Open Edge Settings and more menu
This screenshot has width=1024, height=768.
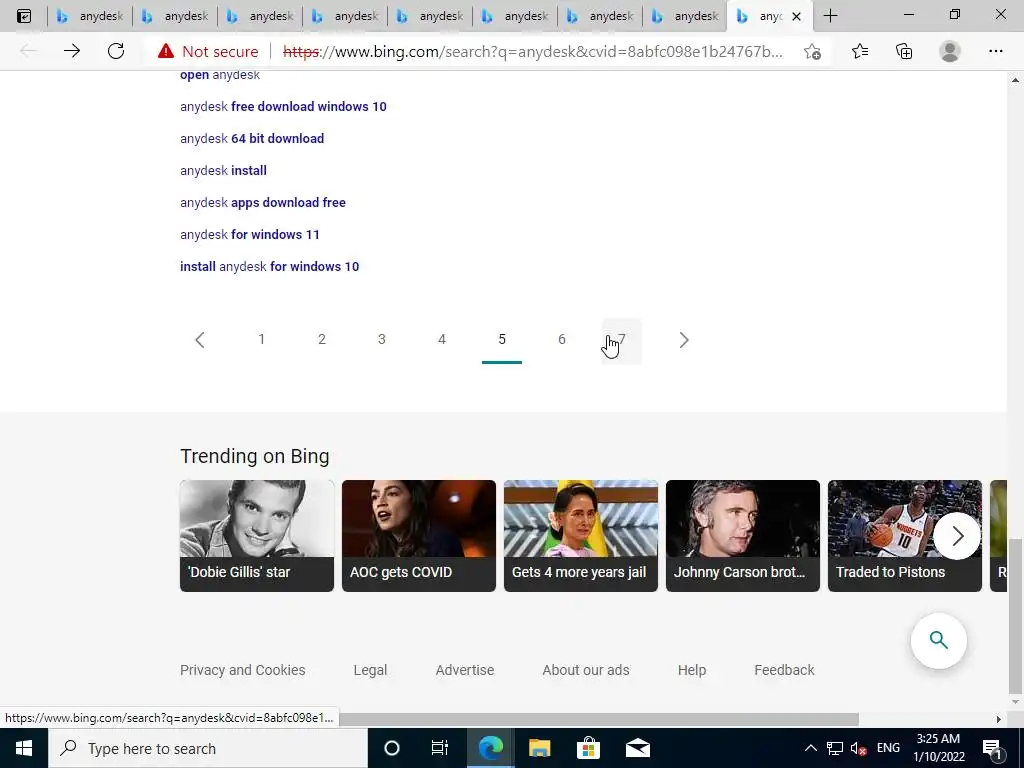[x=995, y=51]
